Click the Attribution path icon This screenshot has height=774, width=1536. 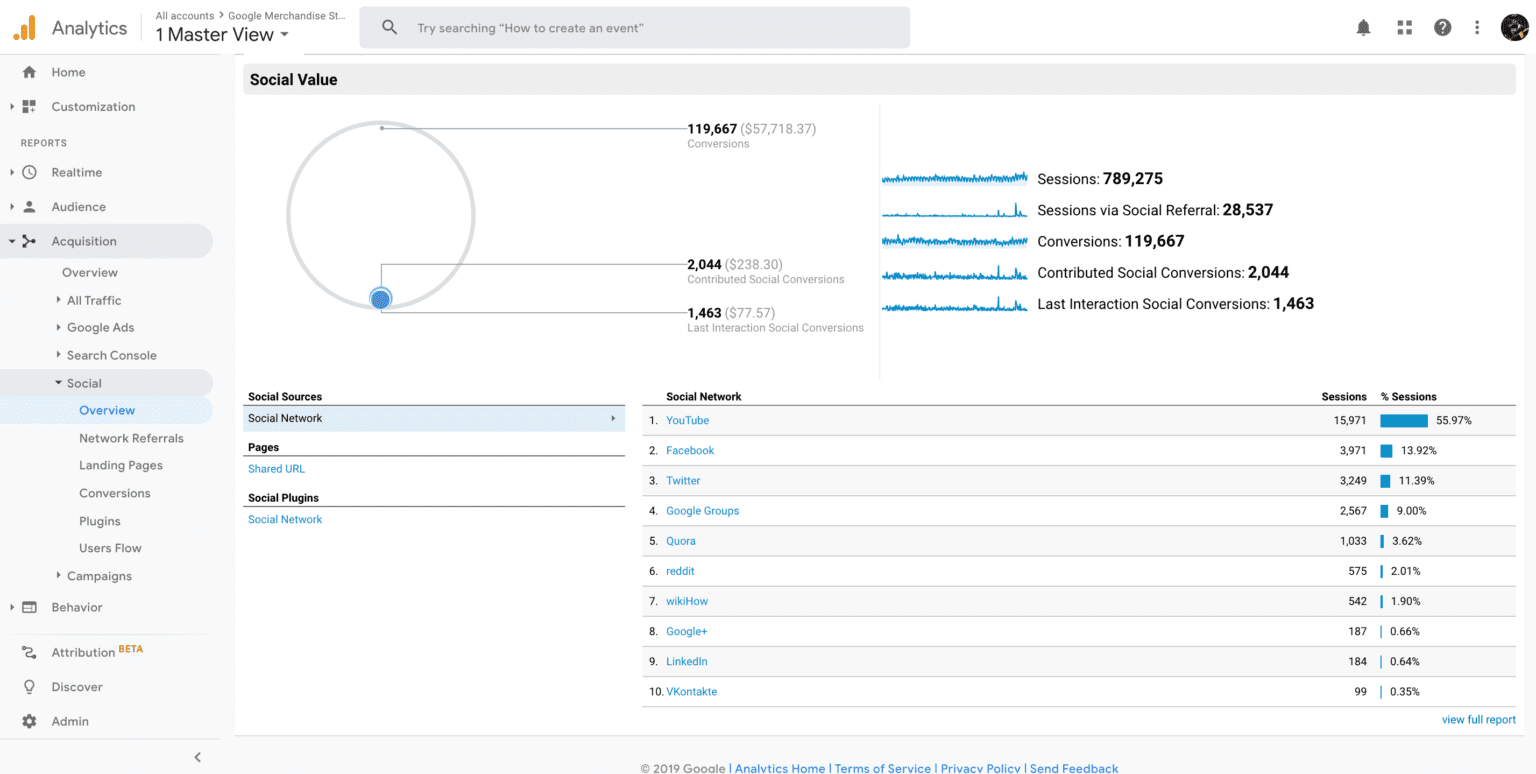(x=29, y=652)
